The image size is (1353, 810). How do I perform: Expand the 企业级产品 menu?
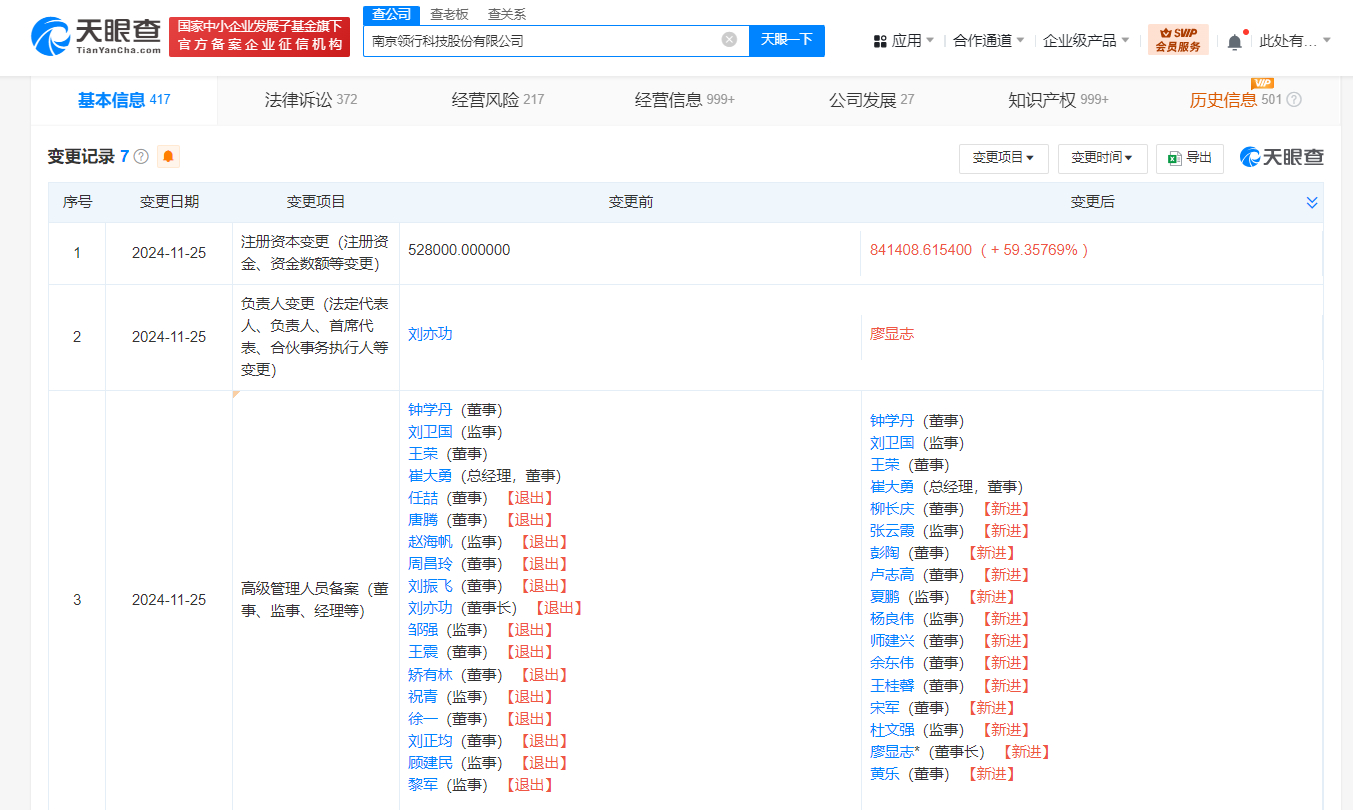pos(1086,41)
